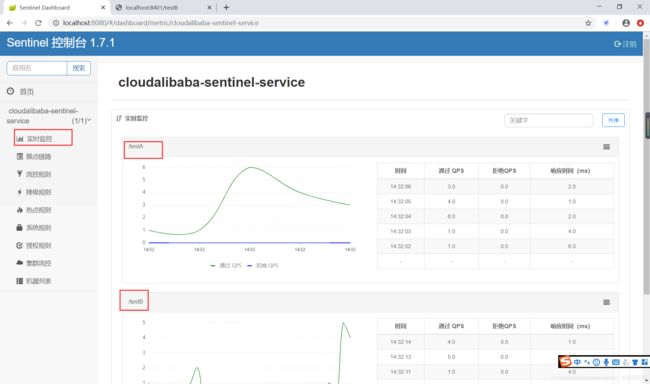This screenshot has height=384, width=650.
Task: Open 机器列表 via its list icon
Action: [x=19, y=281]
